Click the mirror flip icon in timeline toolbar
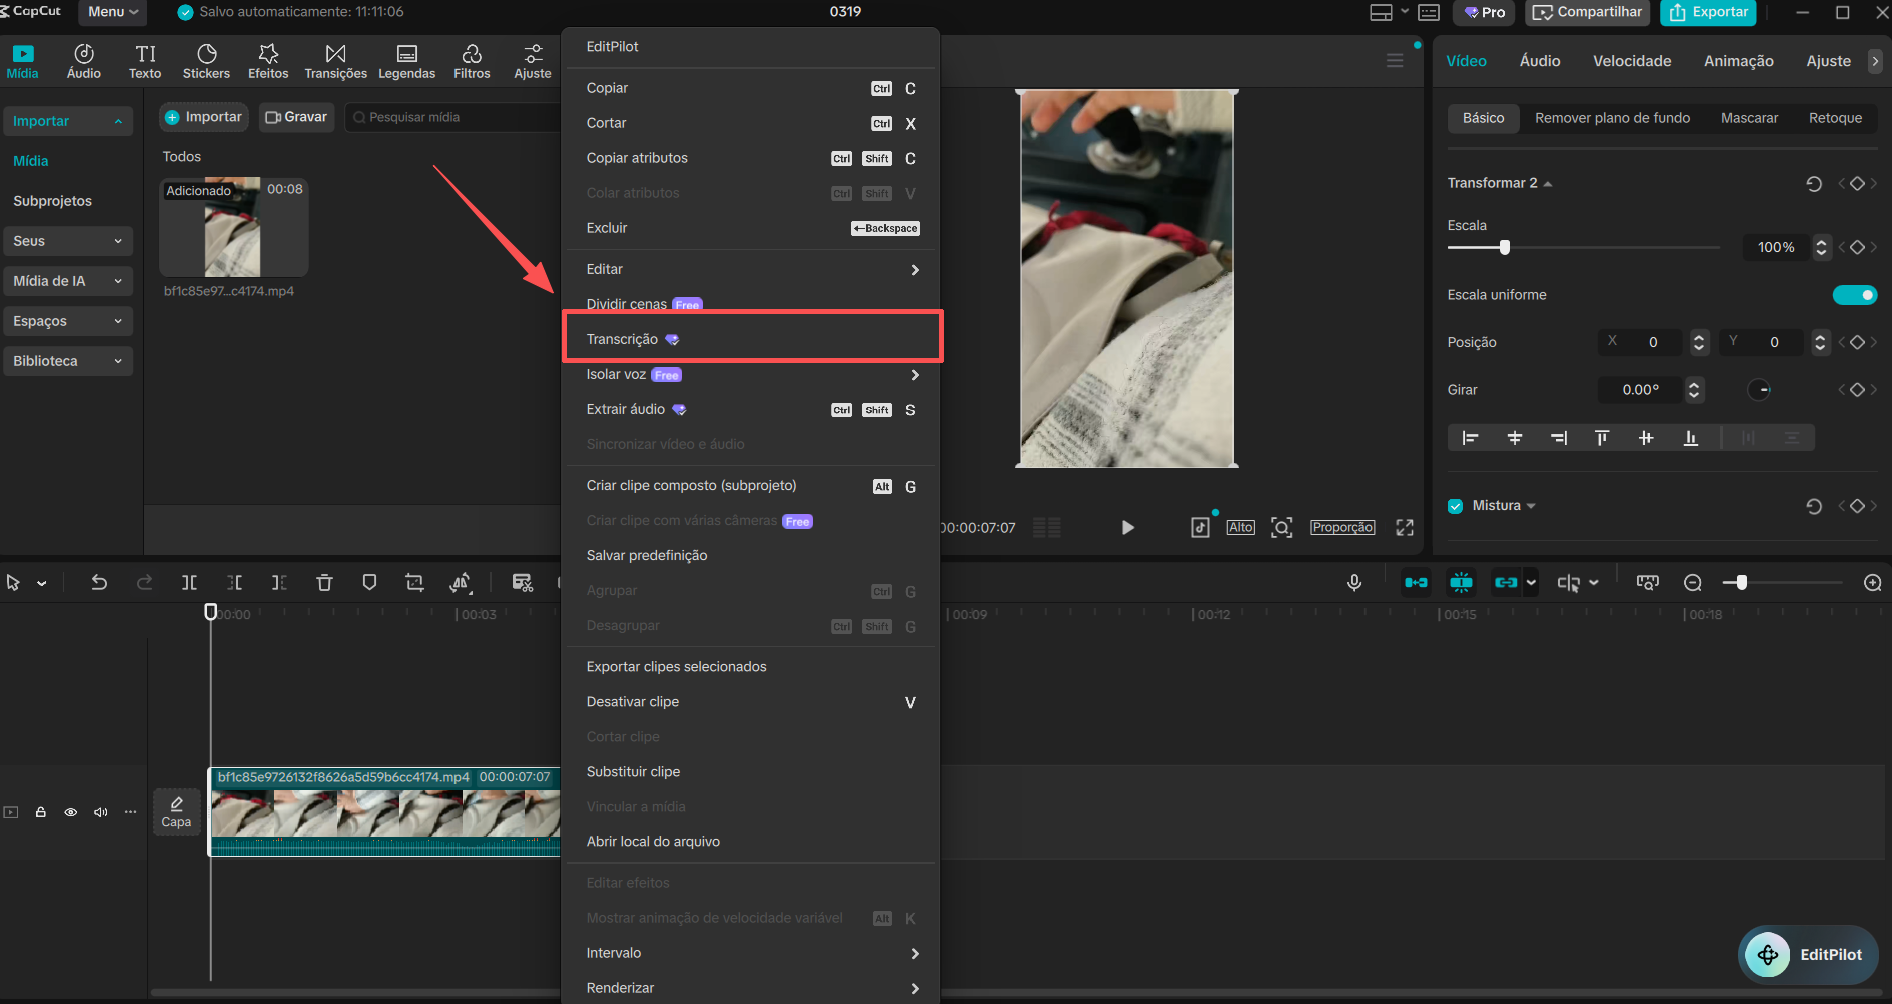Viewport: 1892px width, 1004px height. click(460, 582)
